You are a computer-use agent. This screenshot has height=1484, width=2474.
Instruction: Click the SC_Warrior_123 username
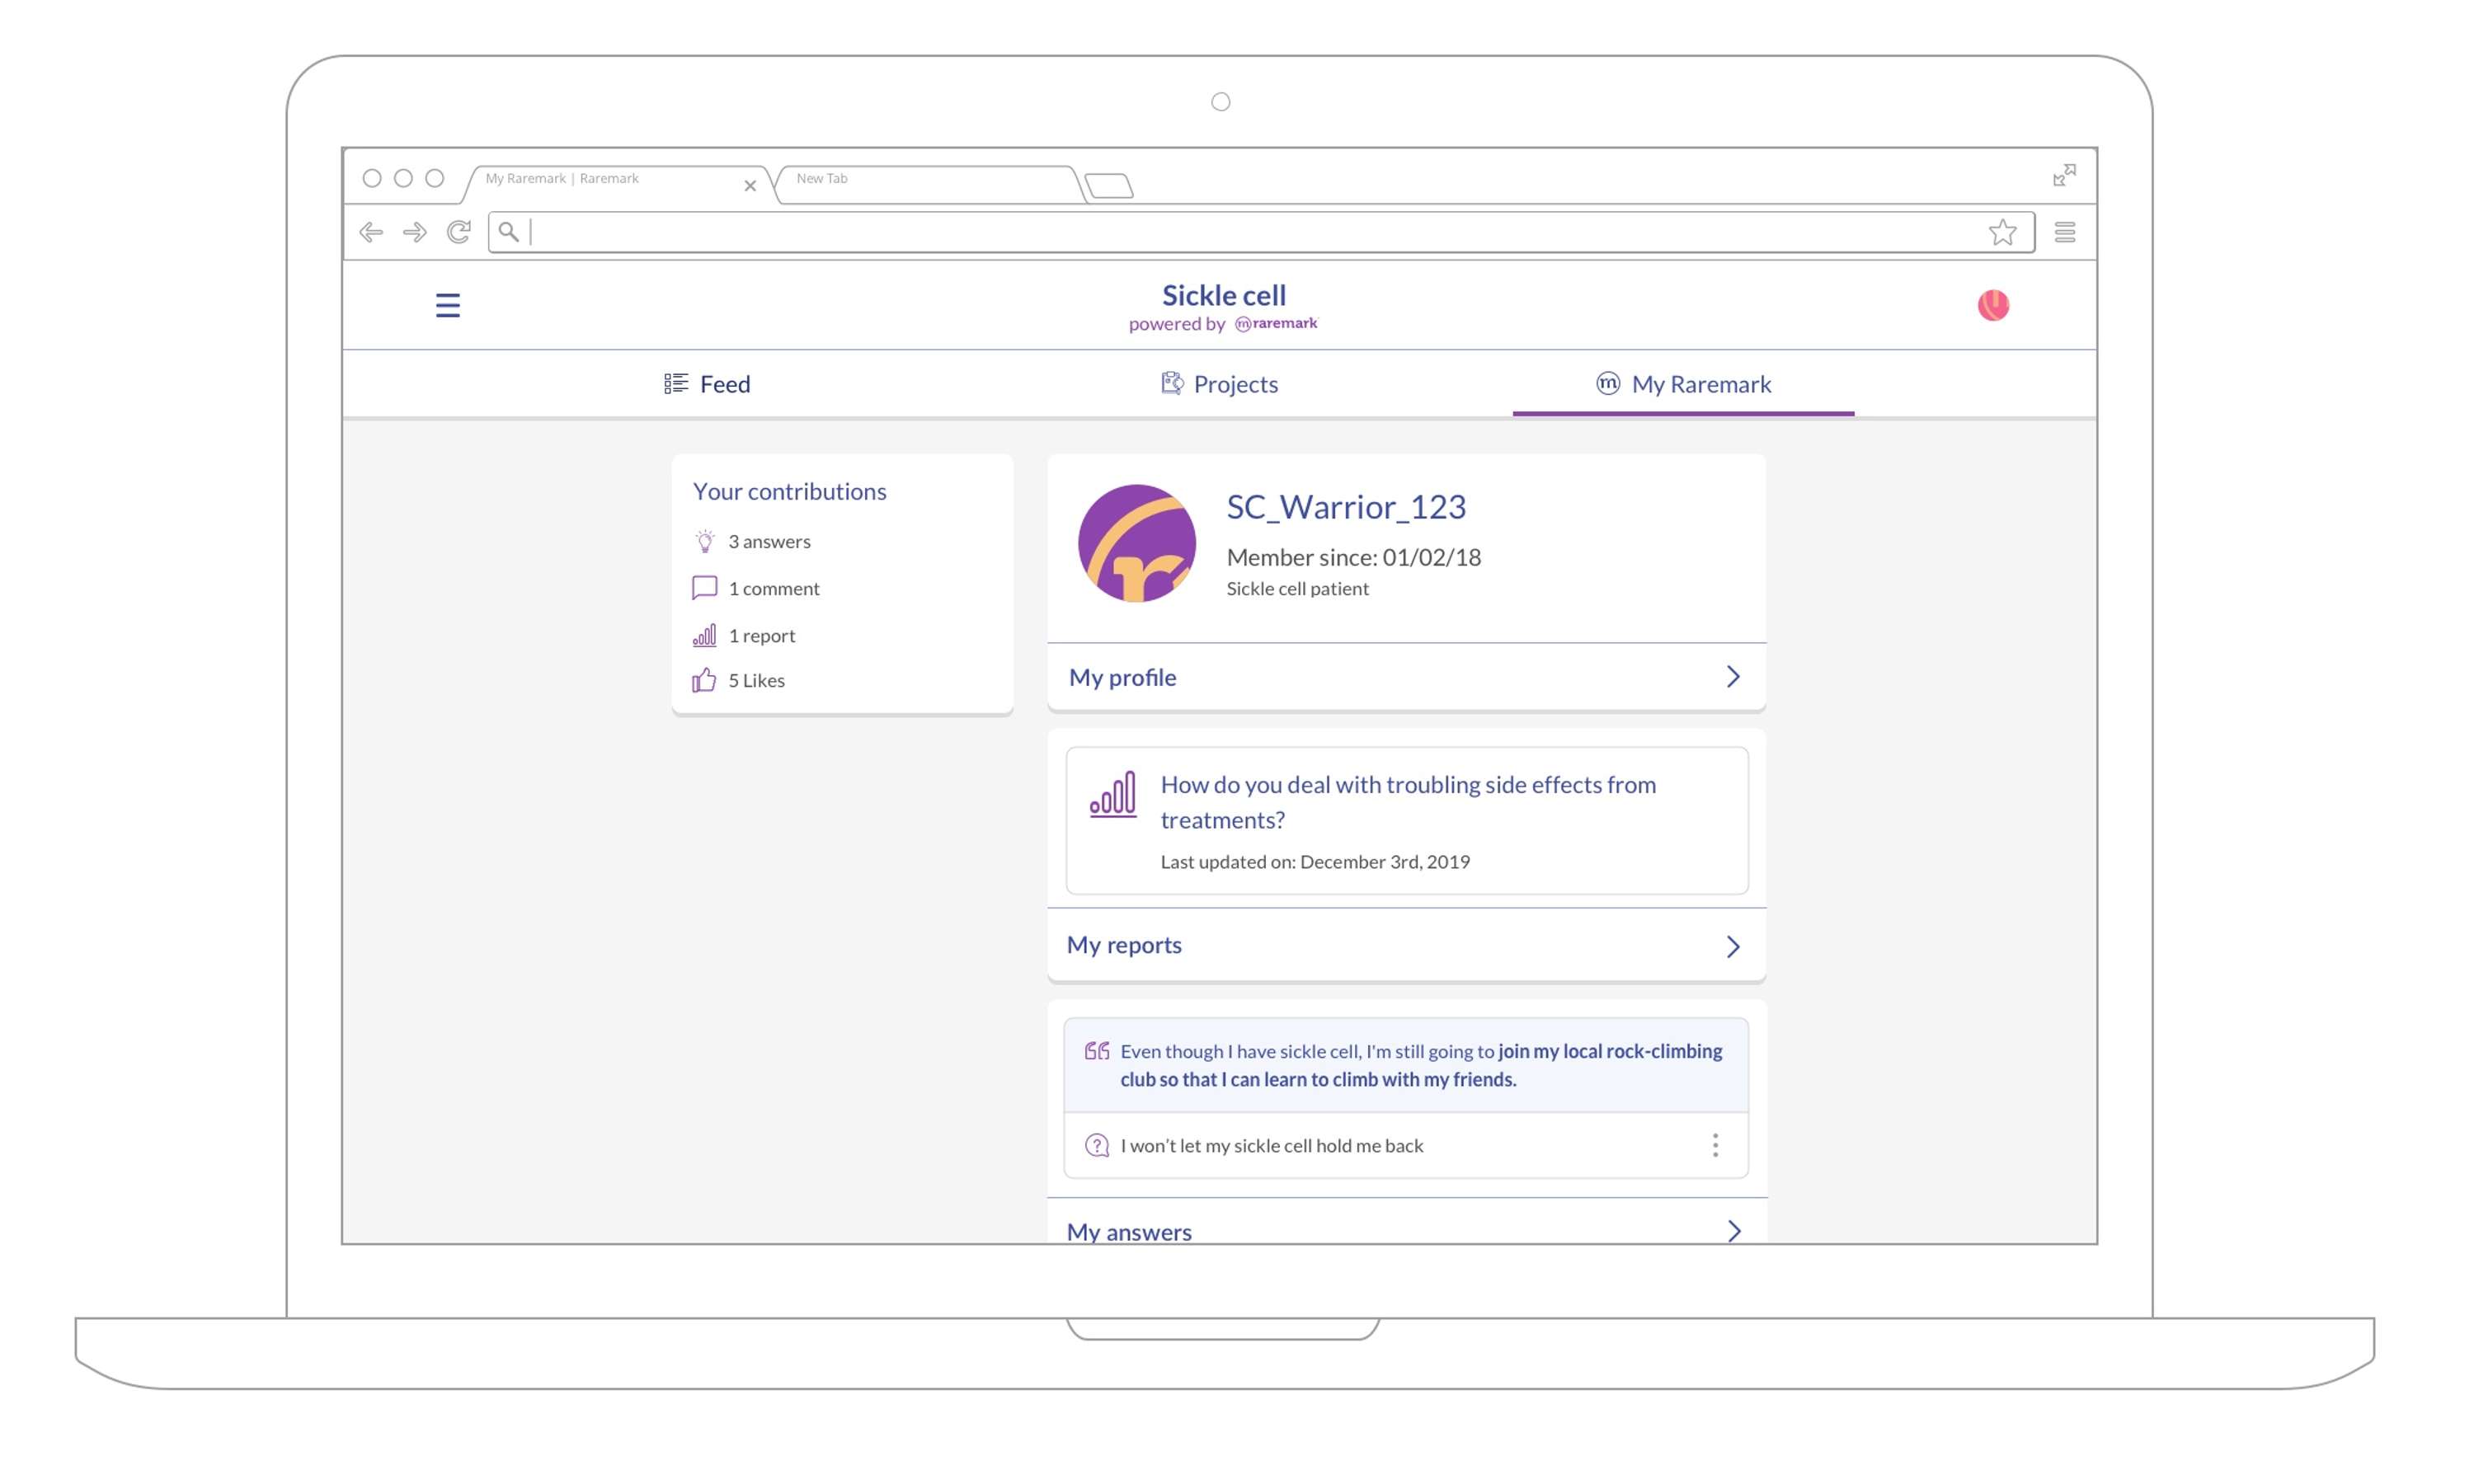[x=1346, y=507]
